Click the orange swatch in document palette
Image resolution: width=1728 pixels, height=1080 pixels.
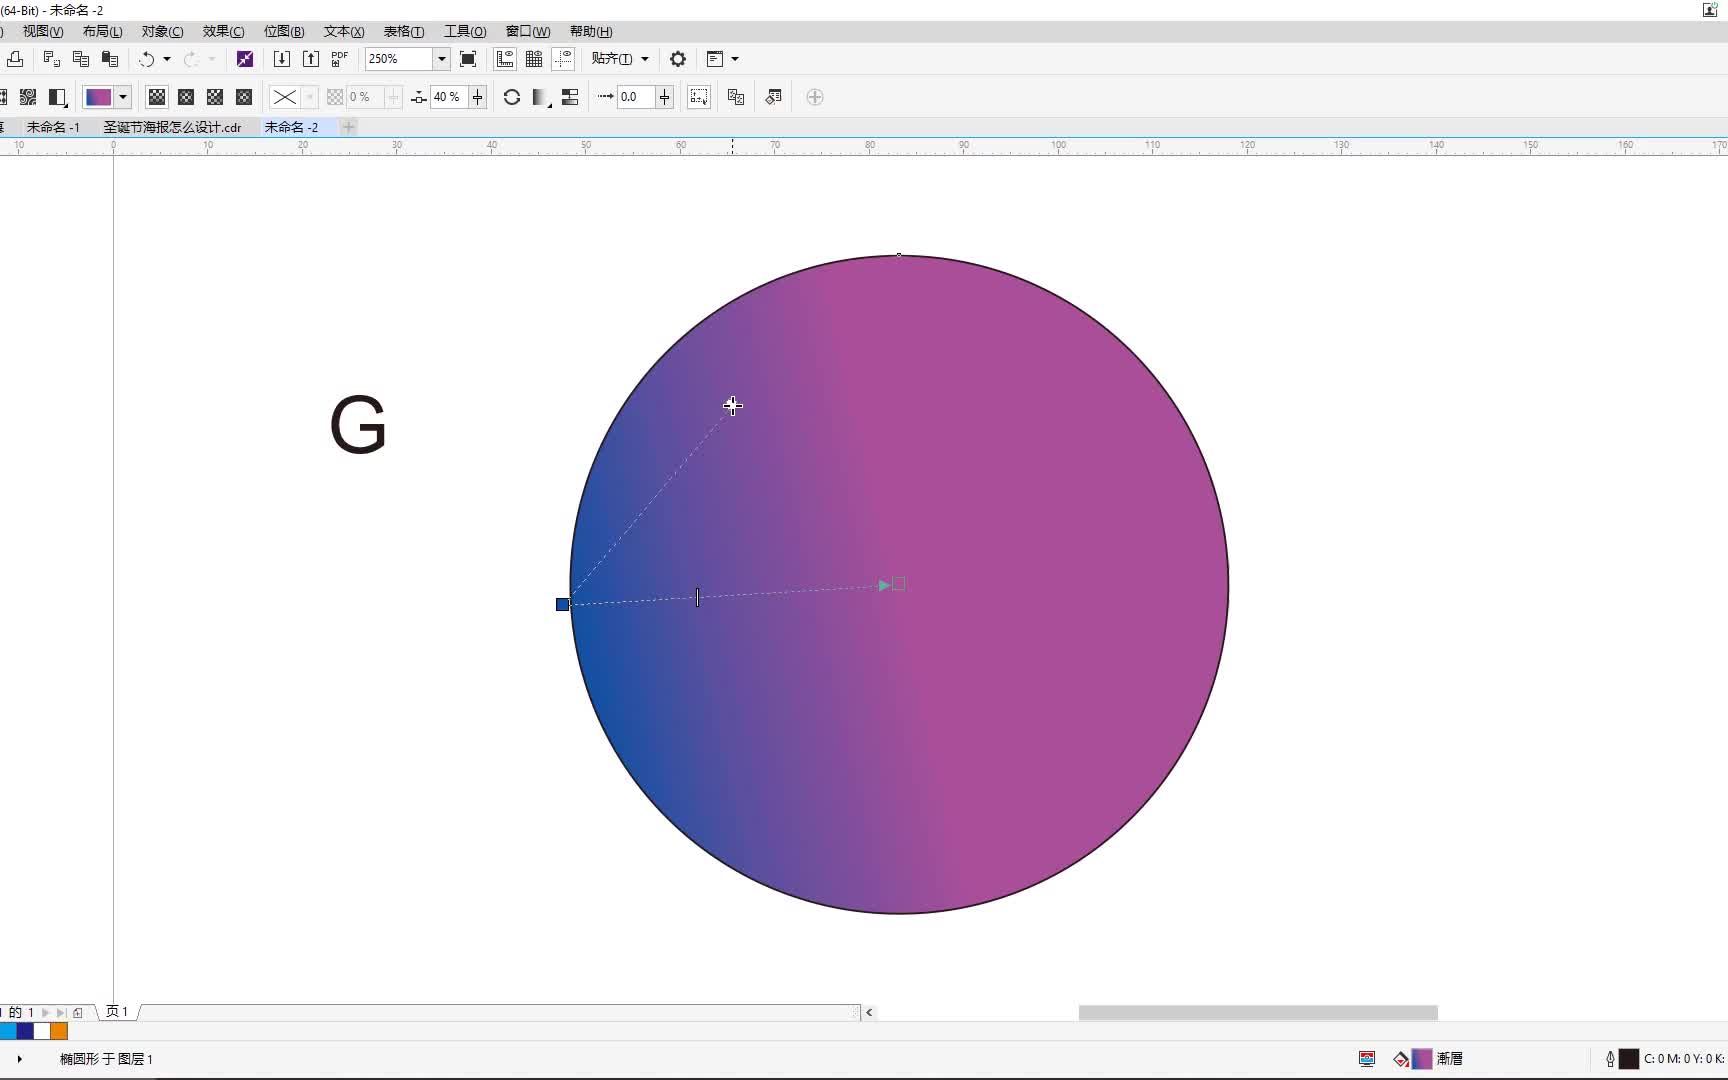(59, 1031)
